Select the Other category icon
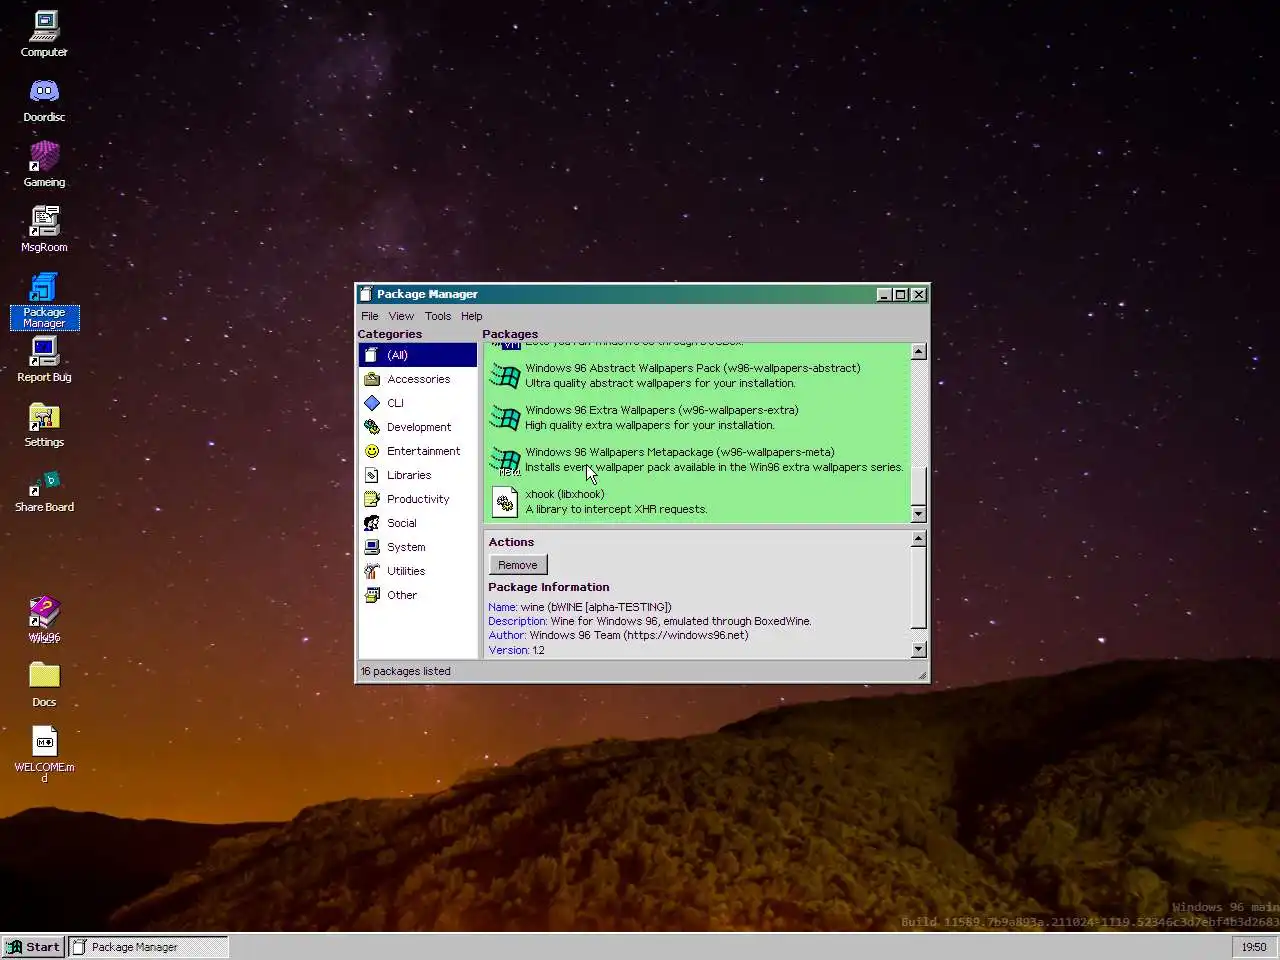 [x=372, y=595]
